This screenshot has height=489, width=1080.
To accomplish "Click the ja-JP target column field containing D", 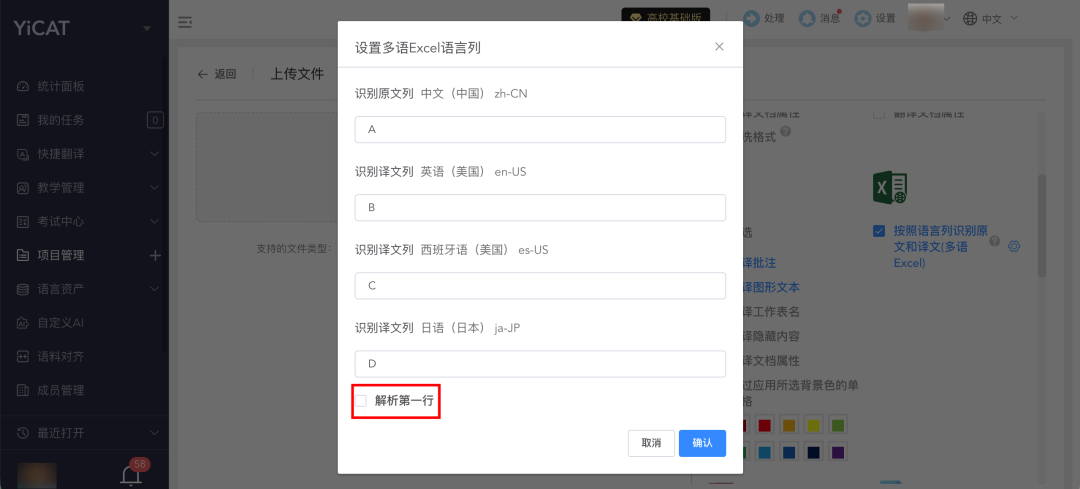I will 540,364.
